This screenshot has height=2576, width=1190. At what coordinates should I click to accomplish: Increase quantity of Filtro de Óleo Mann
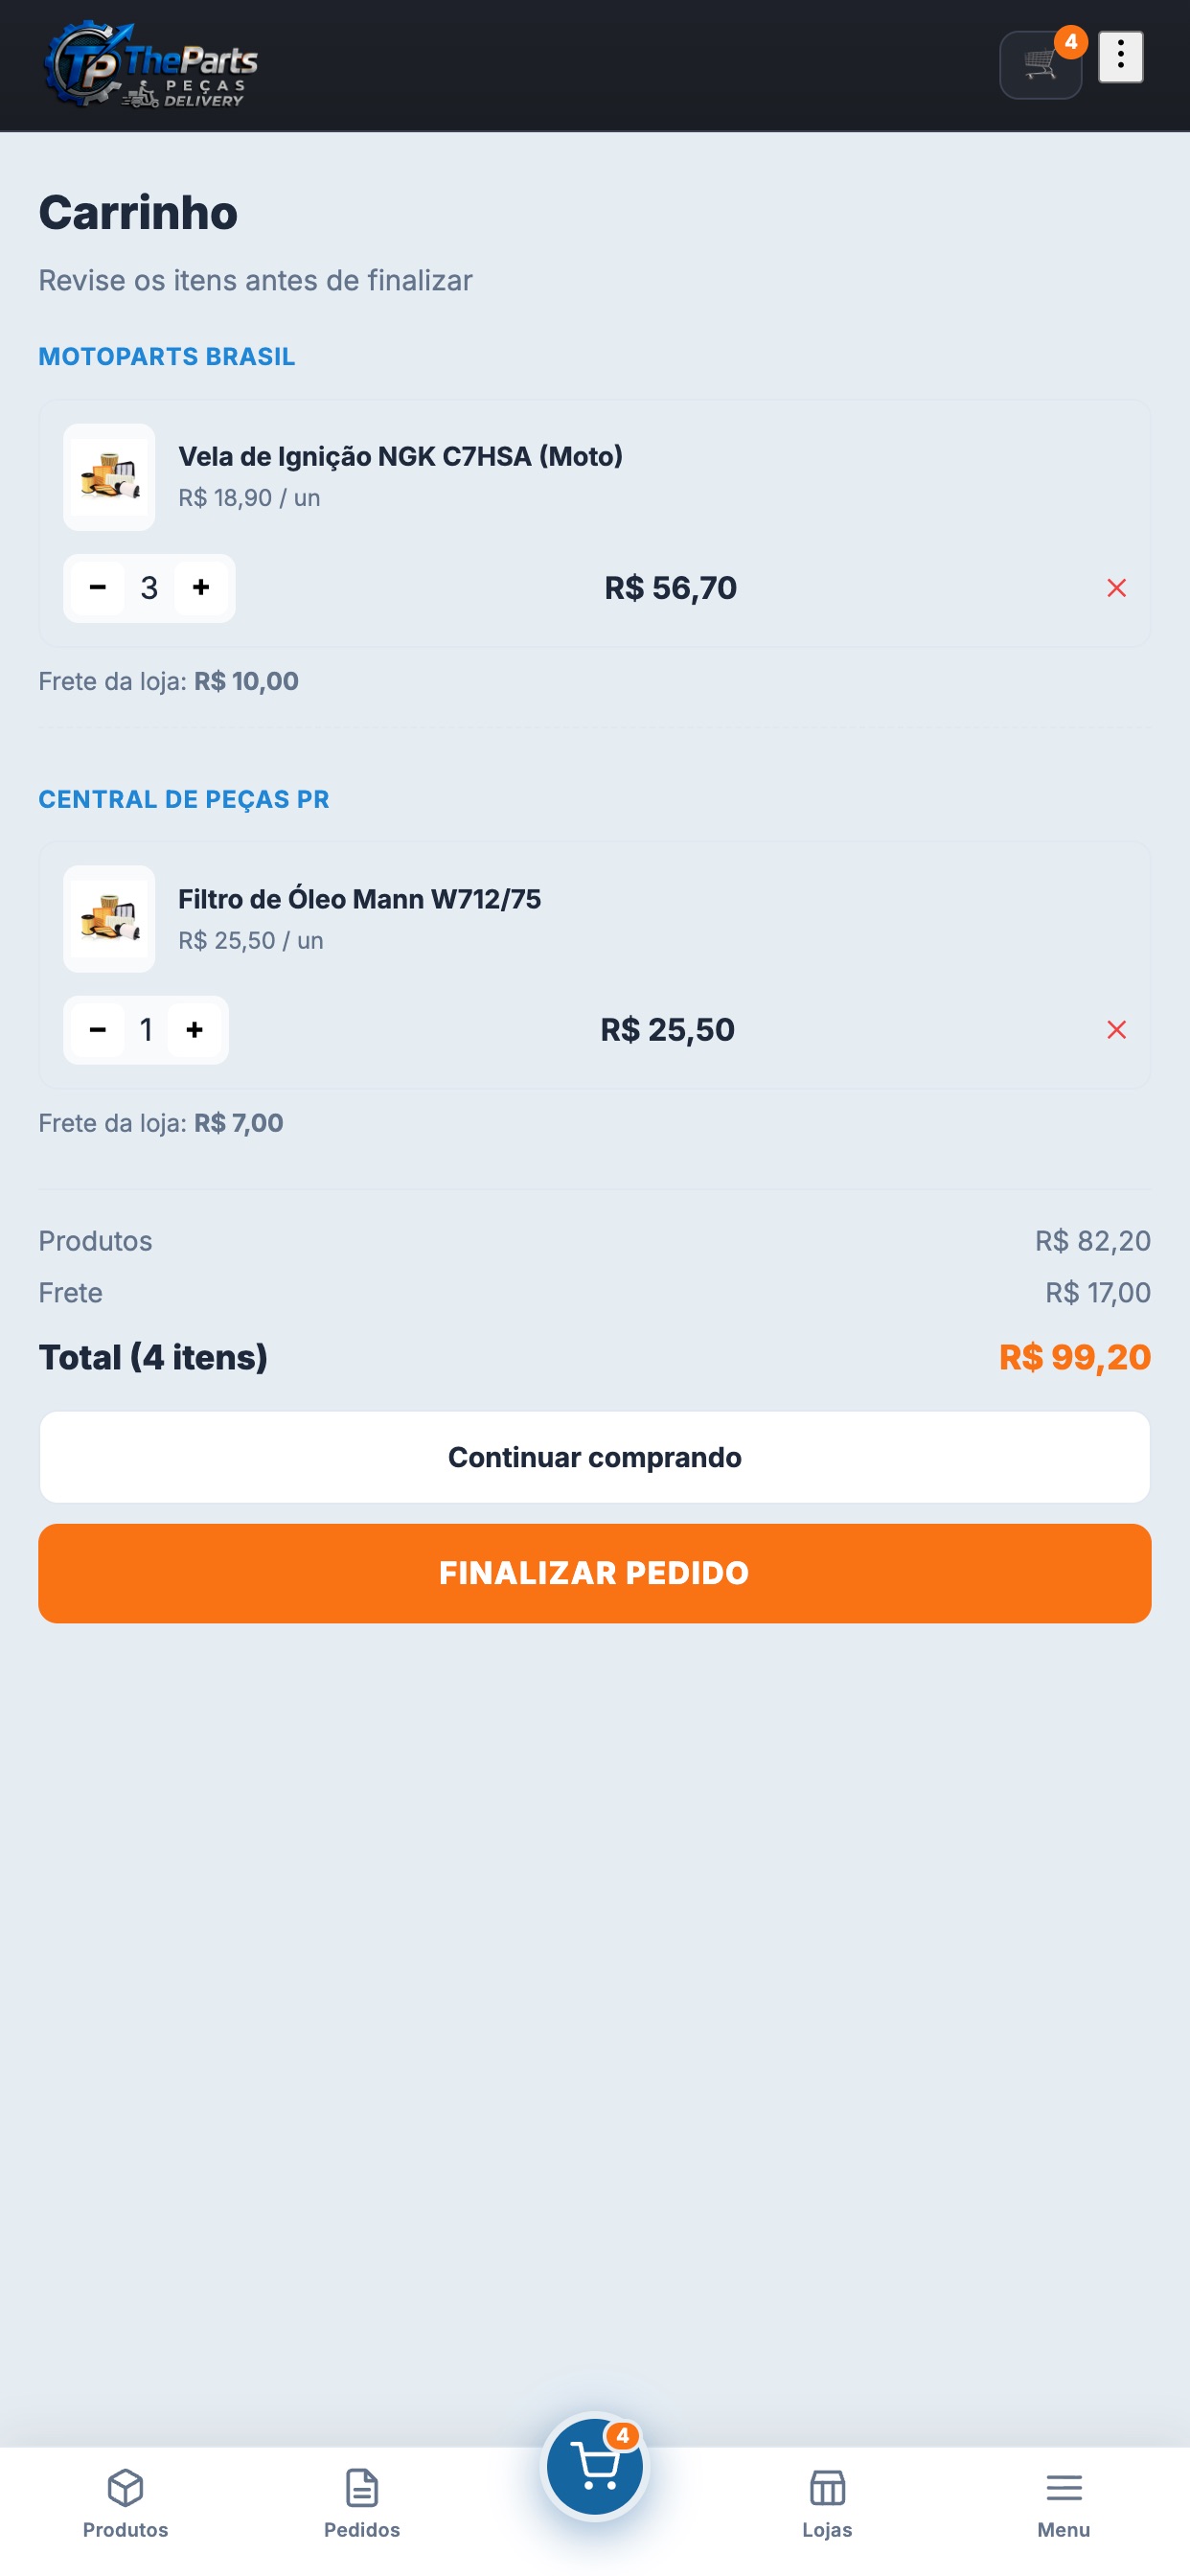(x=195, y=1029)
